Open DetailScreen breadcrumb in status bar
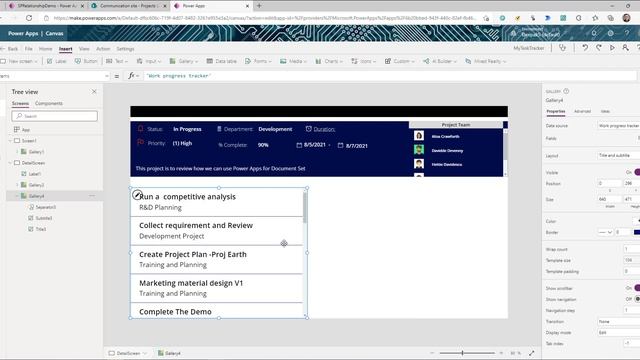This screenshot has height=360, width=640. (128, 353)
